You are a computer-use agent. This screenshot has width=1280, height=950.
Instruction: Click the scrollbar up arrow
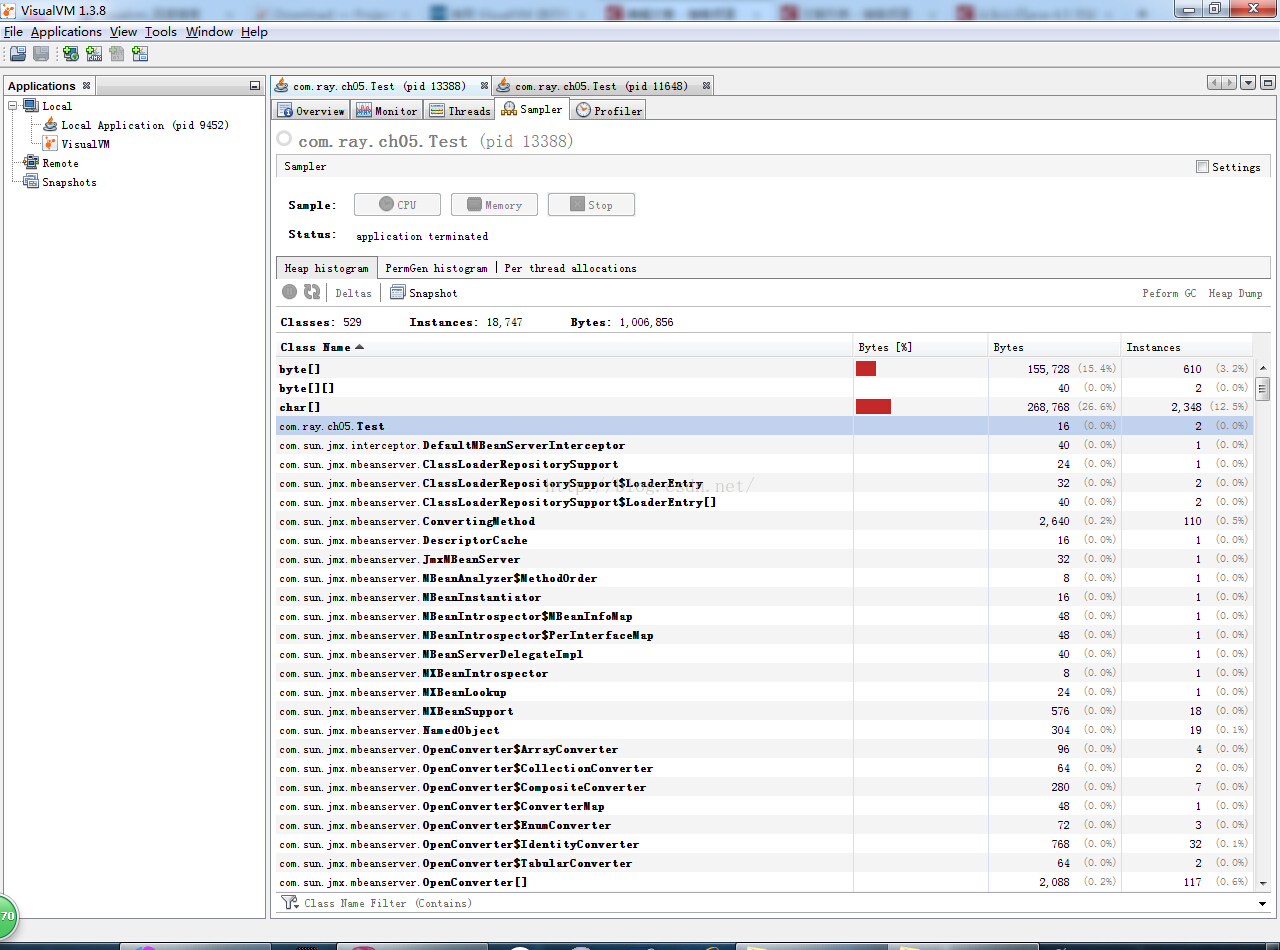[1262, 368]
